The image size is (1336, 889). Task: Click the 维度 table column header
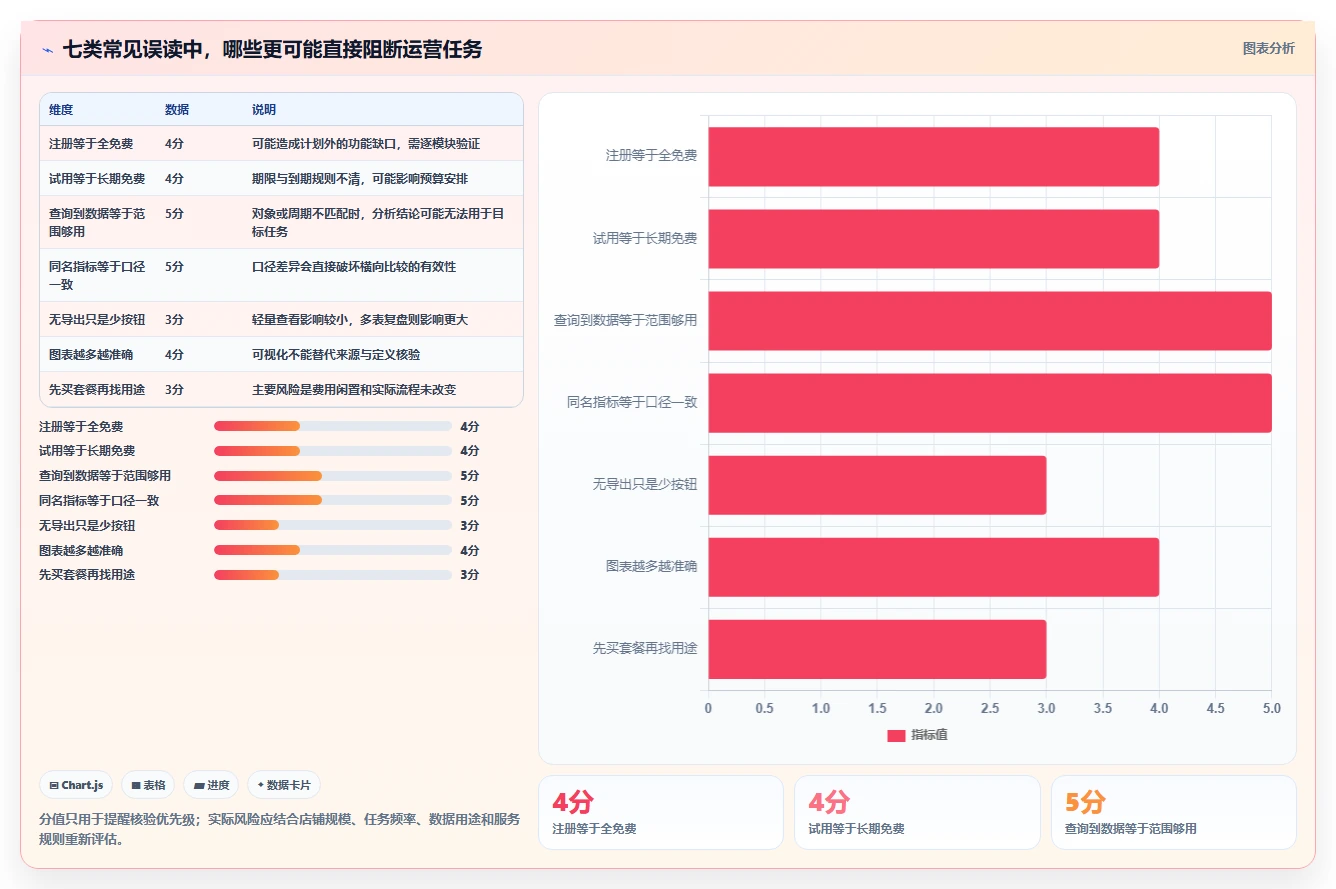pyautogui.click(x=61, y=110)
